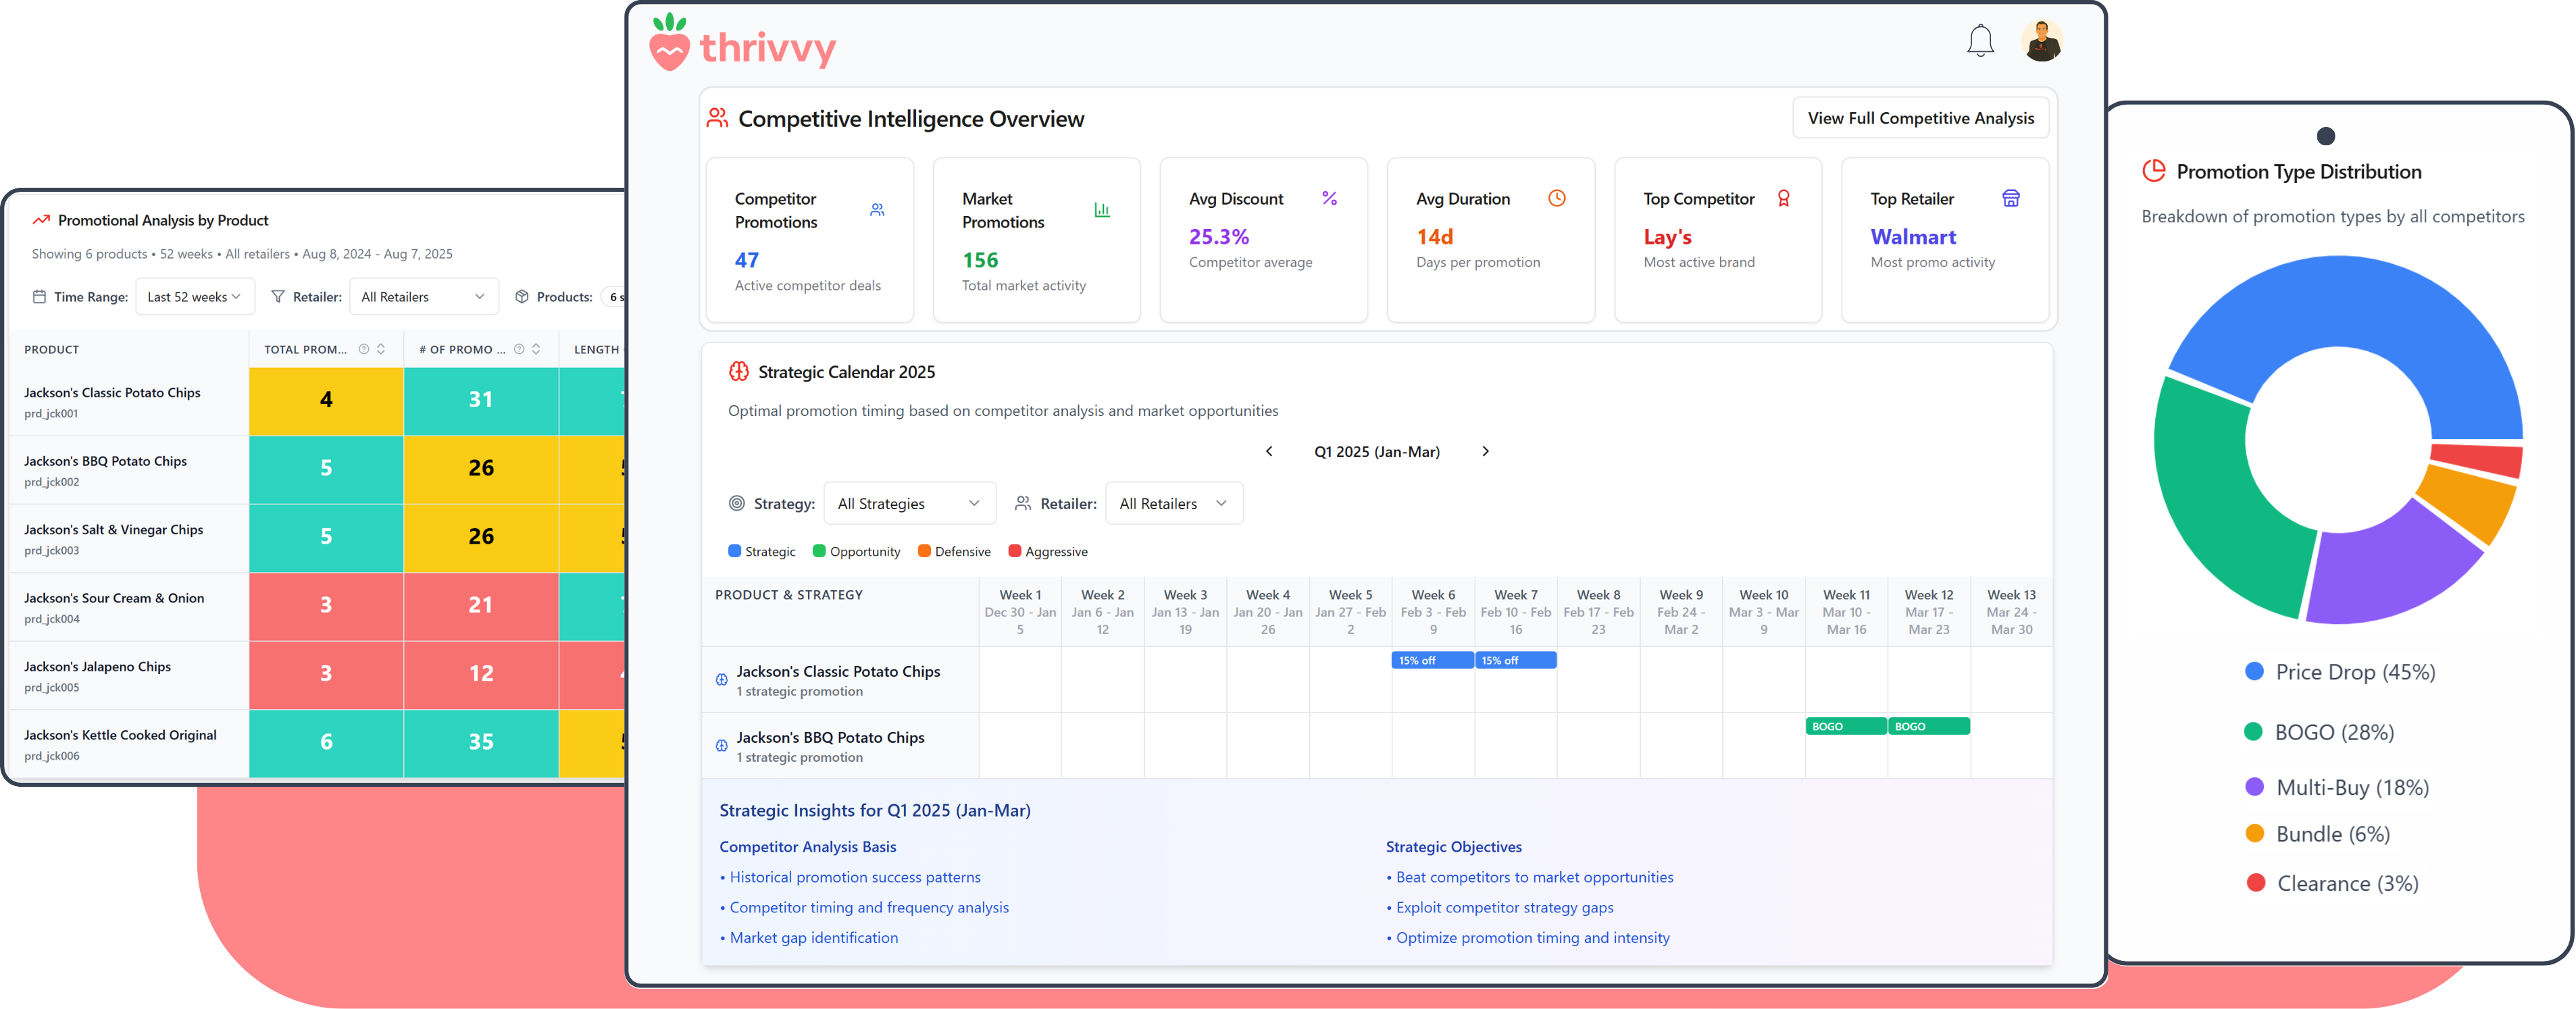Viewport: 2576px width, 1009px height.
Task: Click the Walmart top retailer value
Action: click(1913, 237)
